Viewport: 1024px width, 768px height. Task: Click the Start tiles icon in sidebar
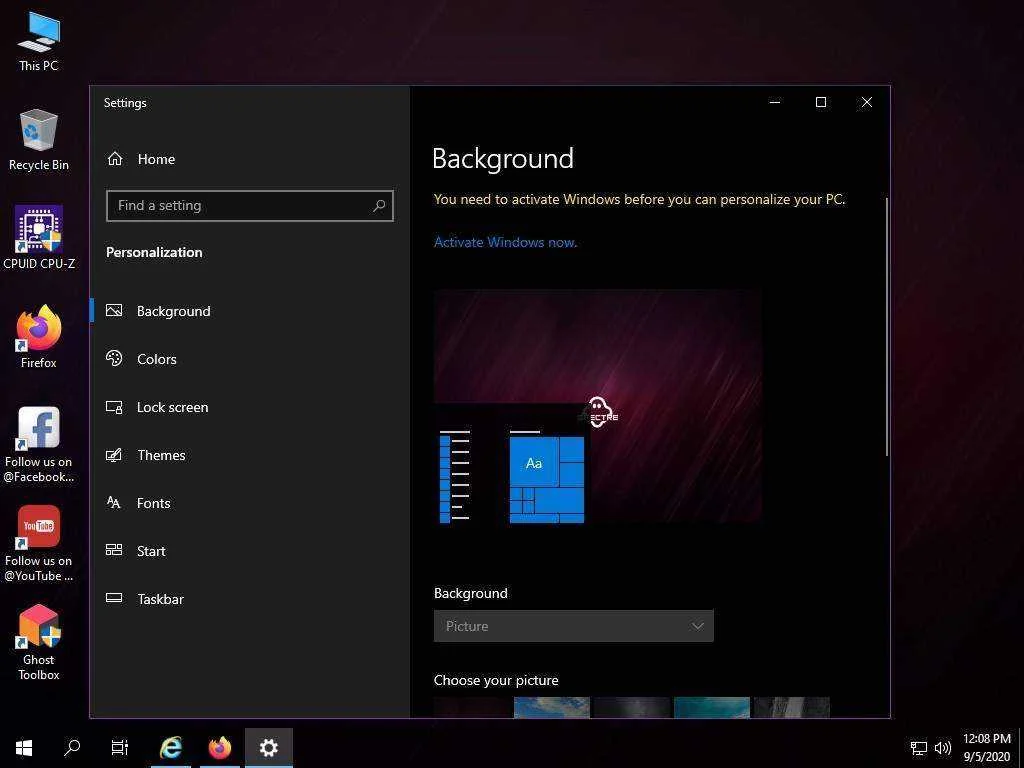click(x=114, y=550)
